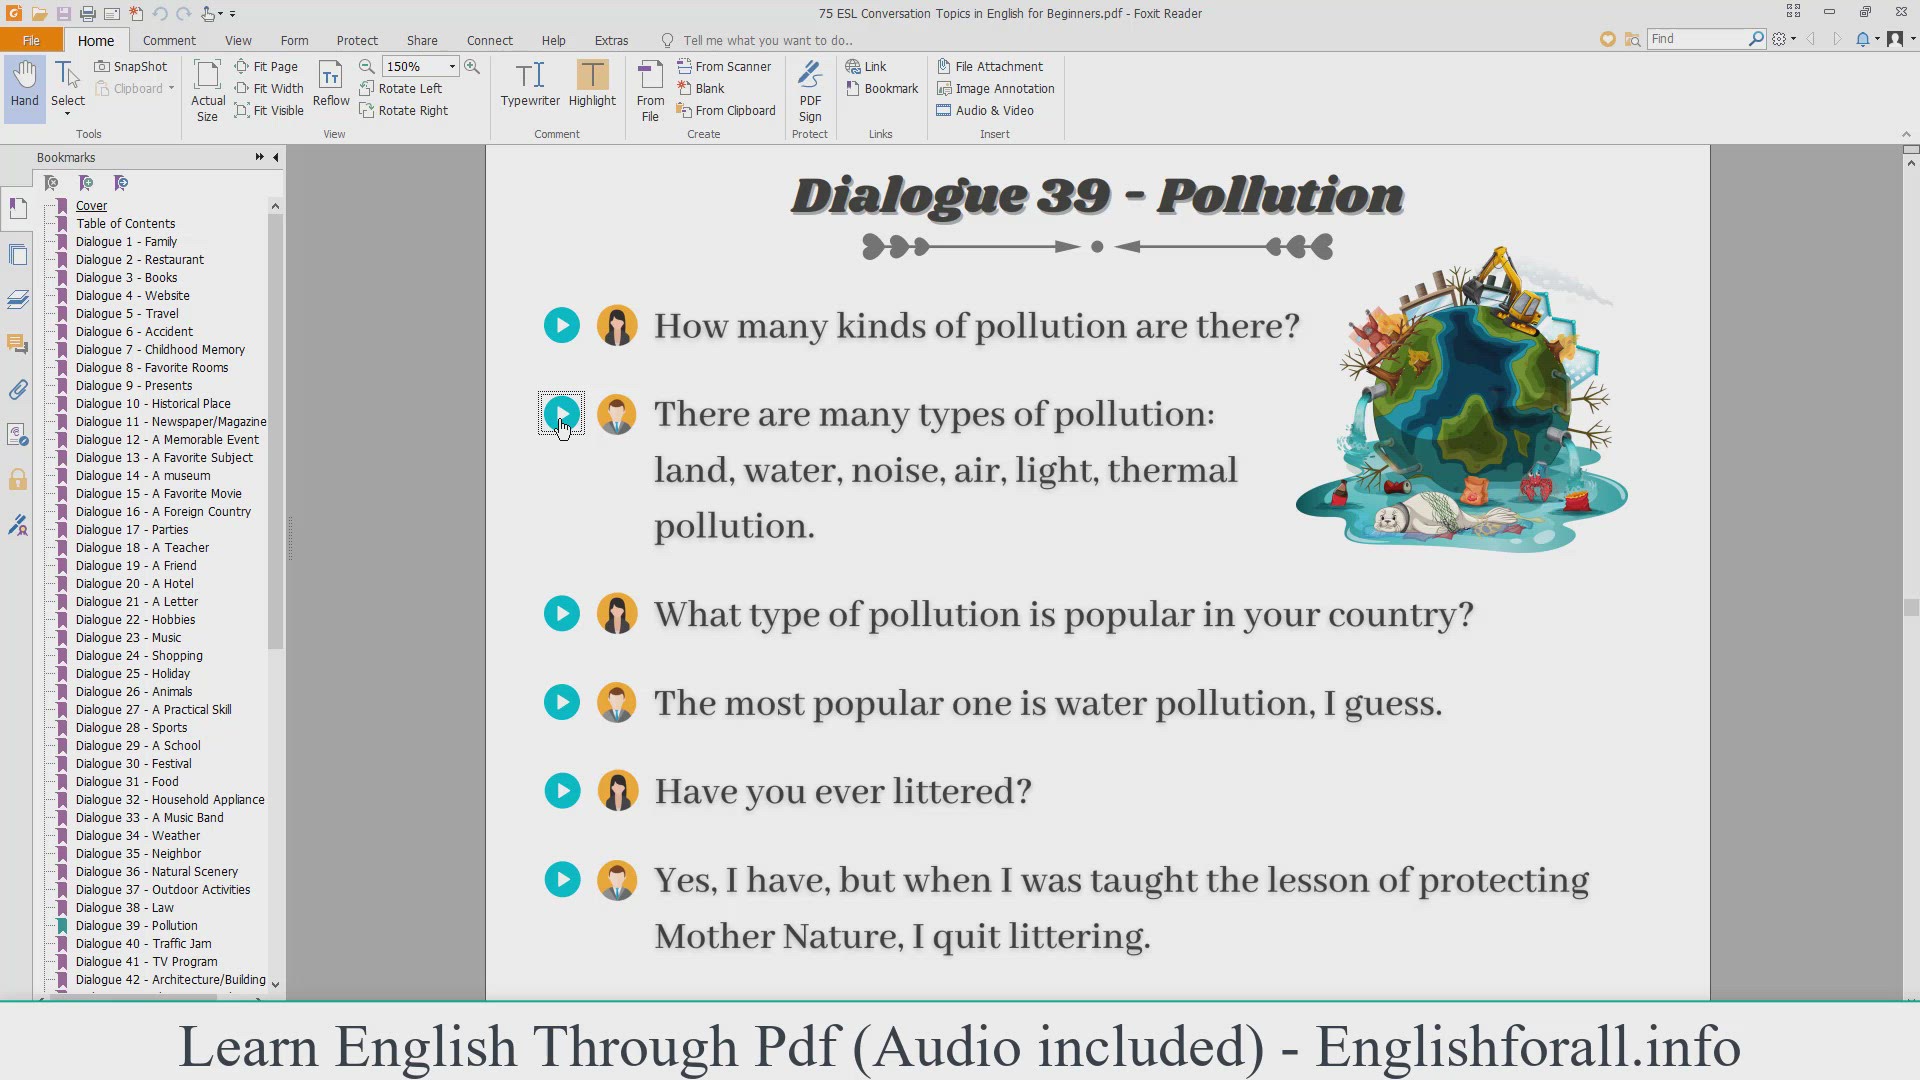Click the PDF Sign icon
This screenshot has width=1920, height=1080.
click(810, 90)
